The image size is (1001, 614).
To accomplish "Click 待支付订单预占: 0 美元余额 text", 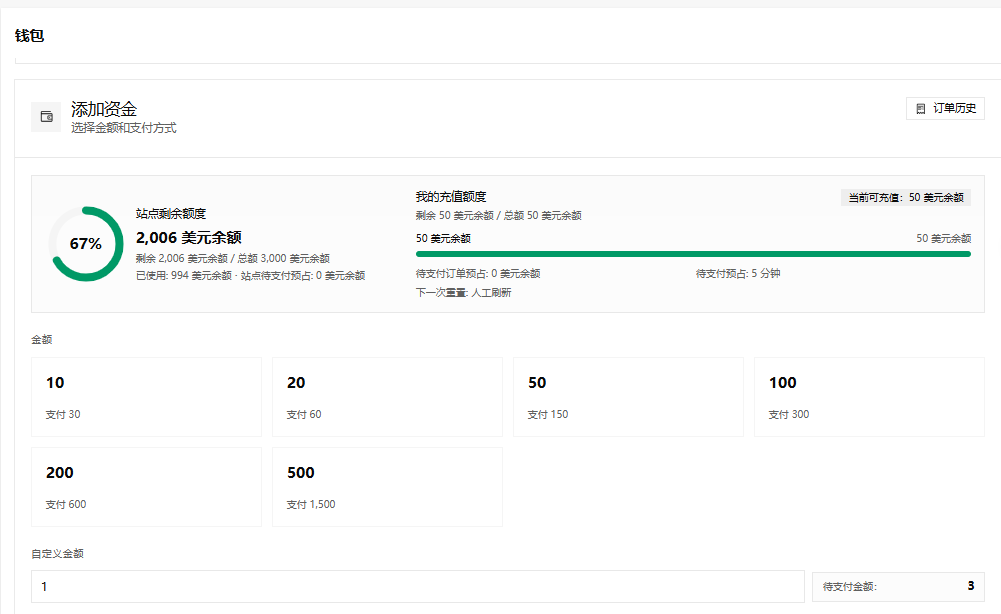I will point(478,274).
